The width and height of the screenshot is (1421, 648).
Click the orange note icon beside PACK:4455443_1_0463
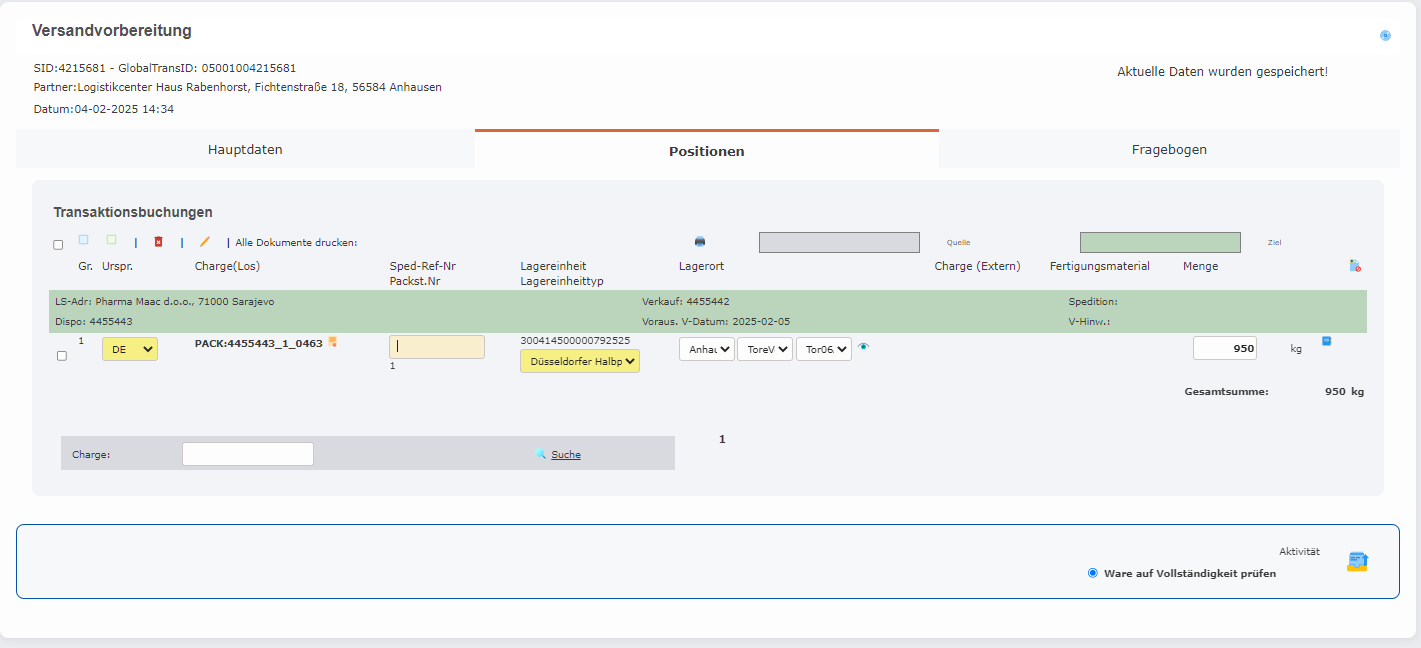coord(333,342)
